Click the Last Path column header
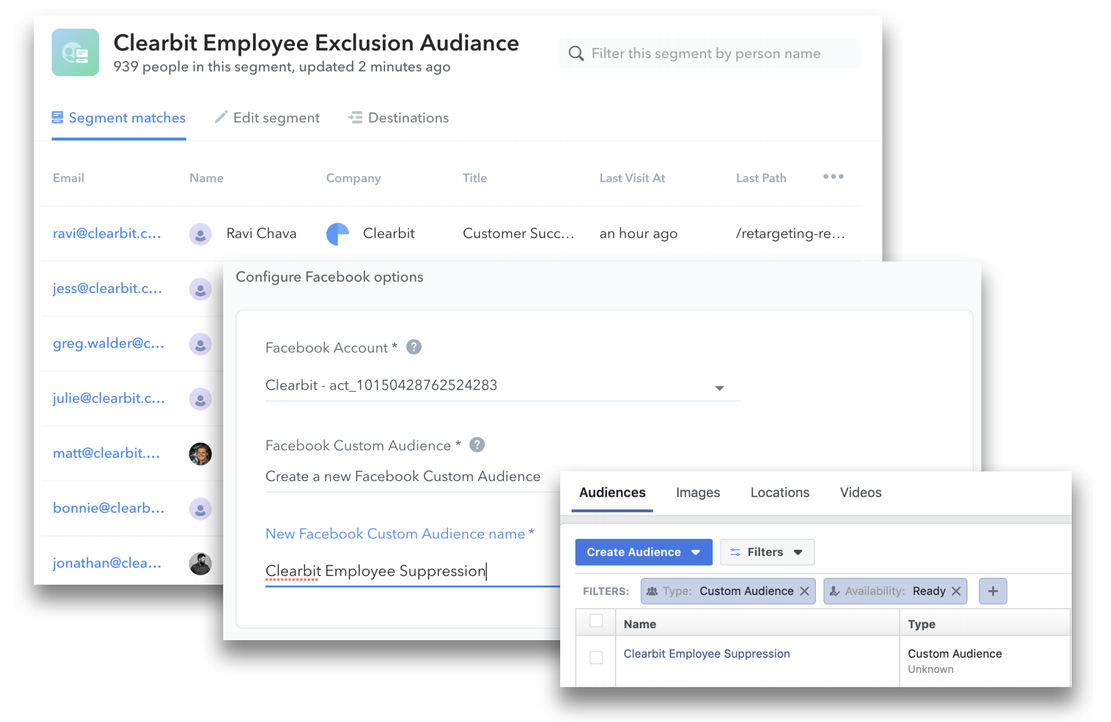 tap(761, 178)
